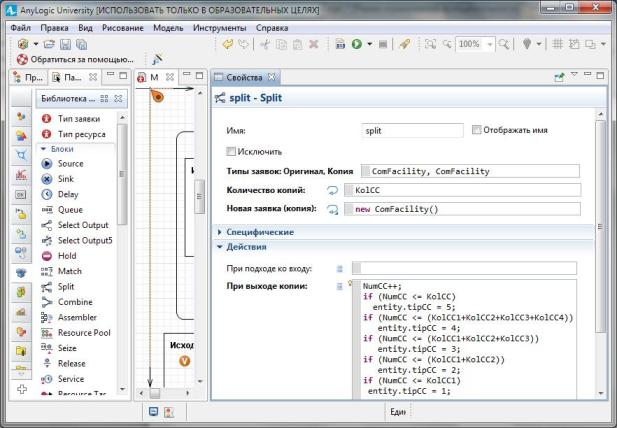Click the Zoom to fit icon

430,44
